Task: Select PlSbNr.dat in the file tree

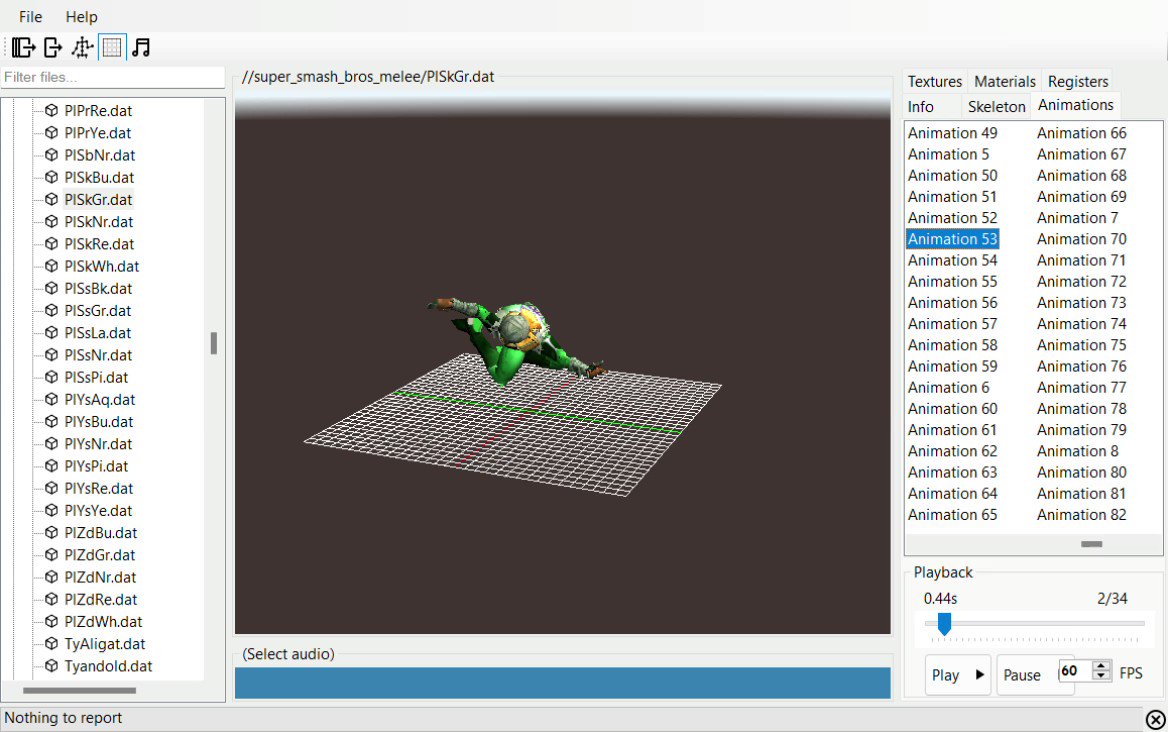Action: tap(100, 155)
